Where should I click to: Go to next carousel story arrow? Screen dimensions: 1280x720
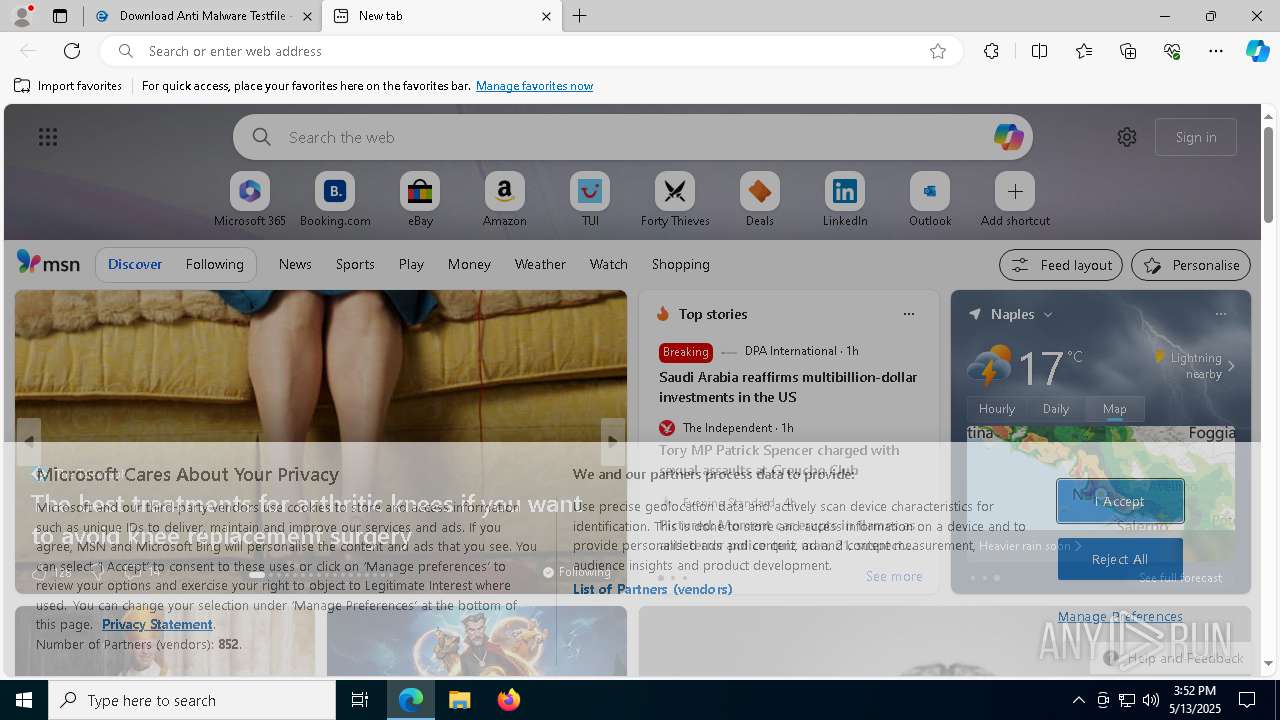coord(614,441)
